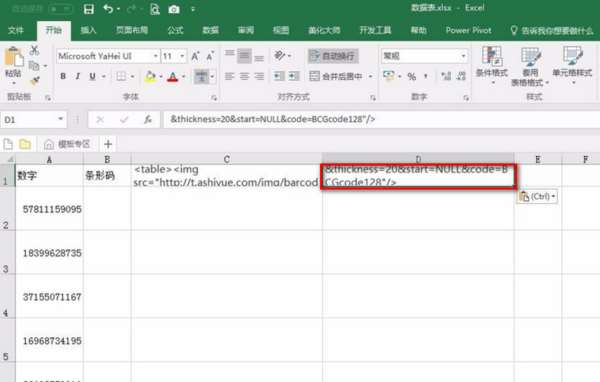600x382 pixels.
Task: Click the Paste Options Ctrl button
Action: click(x=537, y=196)
